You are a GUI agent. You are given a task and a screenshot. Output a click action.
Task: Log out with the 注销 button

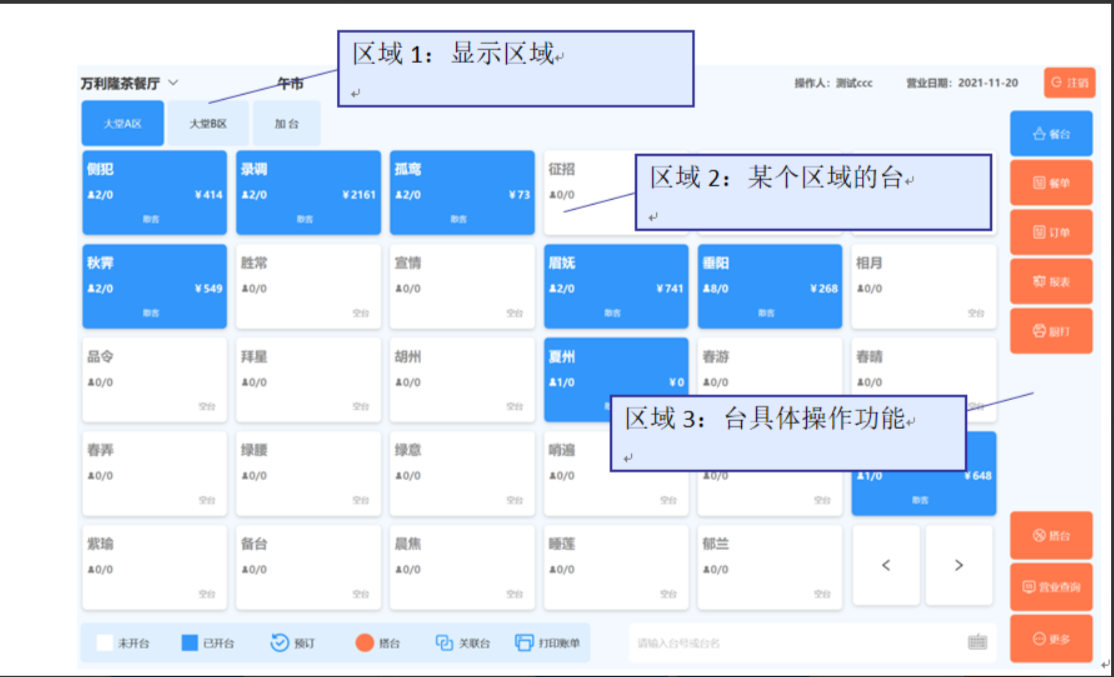pyautogui.click(x=1069, y=83)
